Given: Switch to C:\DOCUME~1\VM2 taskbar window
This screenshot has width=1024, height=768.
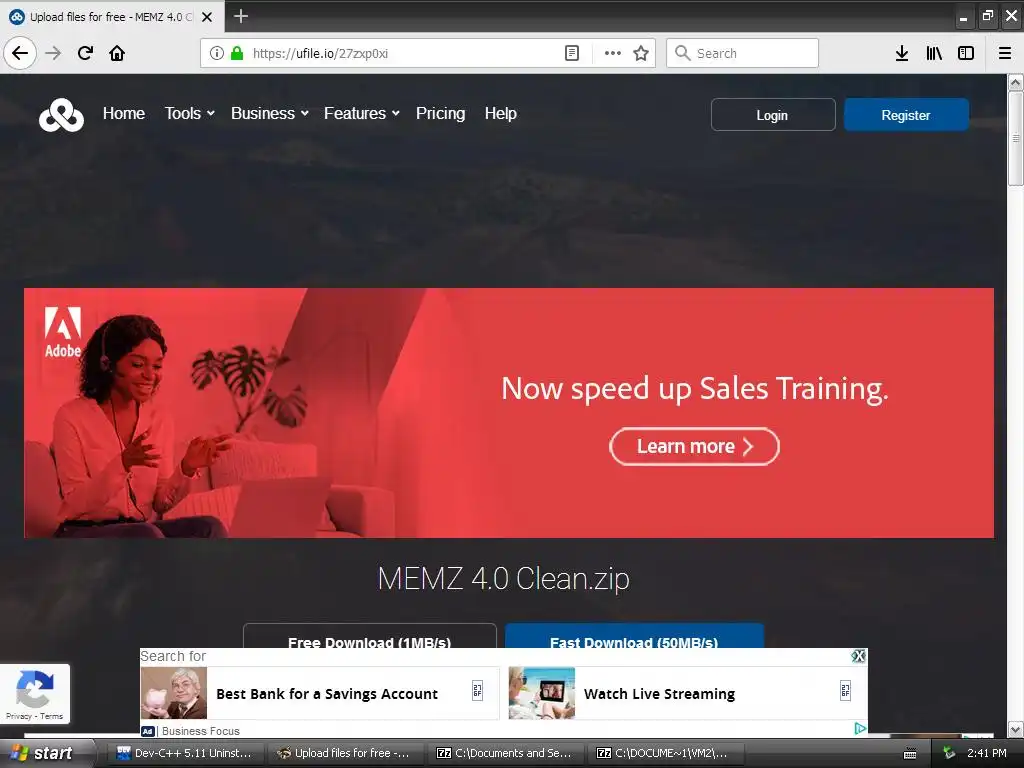Looking at the screenshot, I should tap(664, 754).
